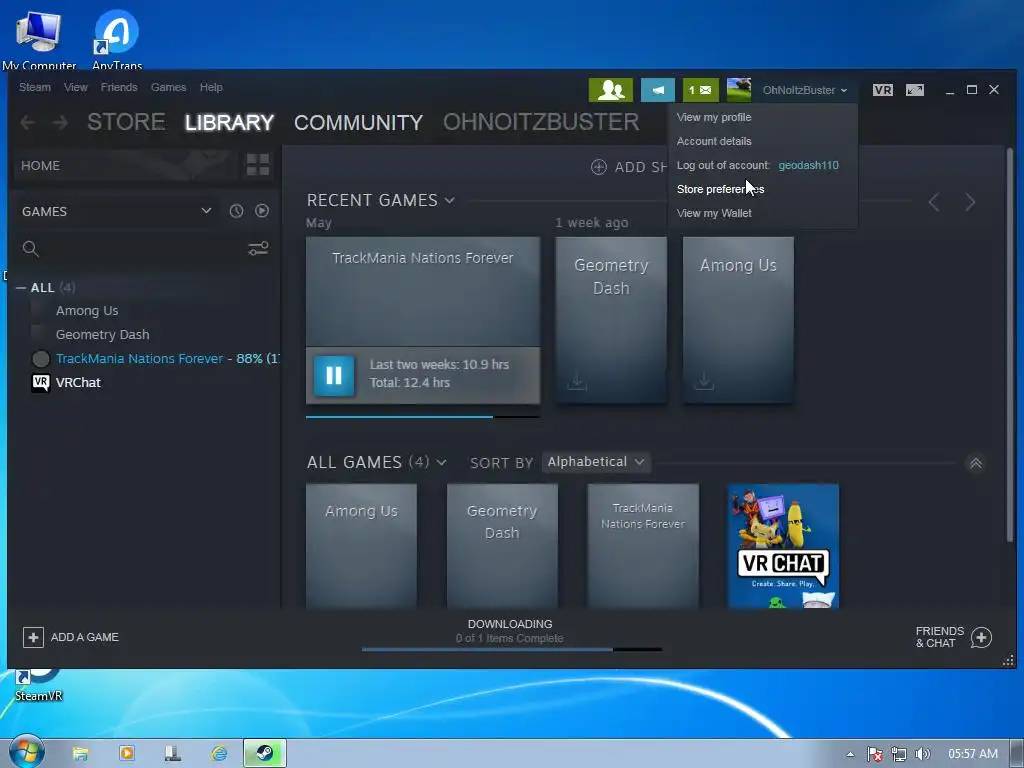Screen dimensions: 1024x768
Task: Open Among Us tile in All Games
Action: (x=361, y=546)
